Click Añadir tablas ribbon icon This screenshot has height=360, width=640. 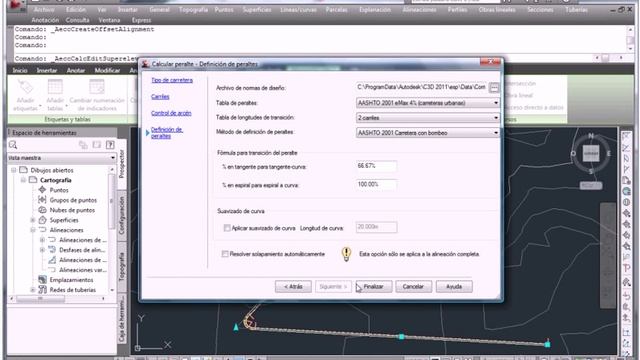(x=55, y=87)
